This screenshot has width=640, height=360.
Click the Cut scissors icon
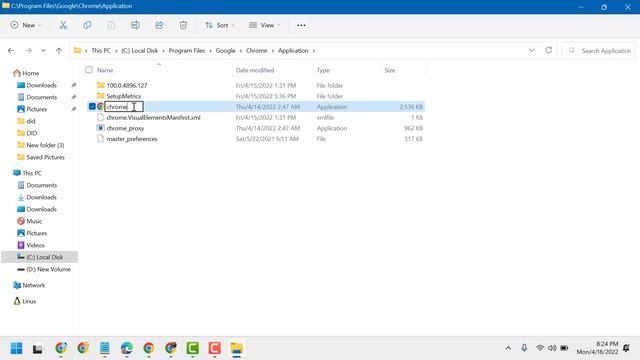click(x=63, y=25)
